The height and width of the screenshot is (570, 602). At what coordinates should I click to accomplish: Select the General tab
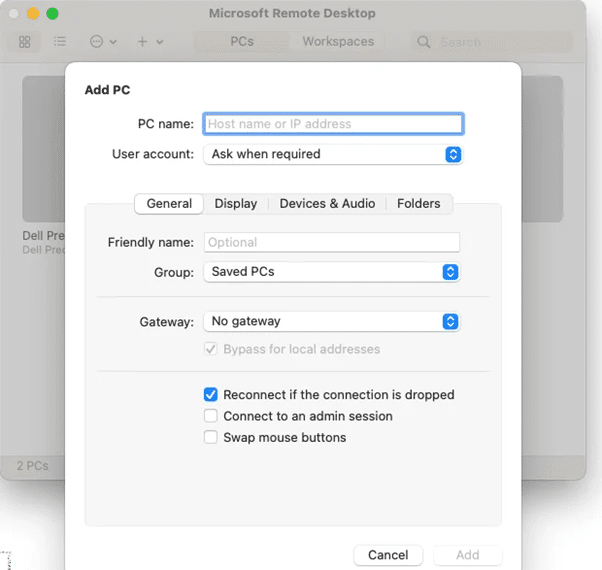pos(169,203)
